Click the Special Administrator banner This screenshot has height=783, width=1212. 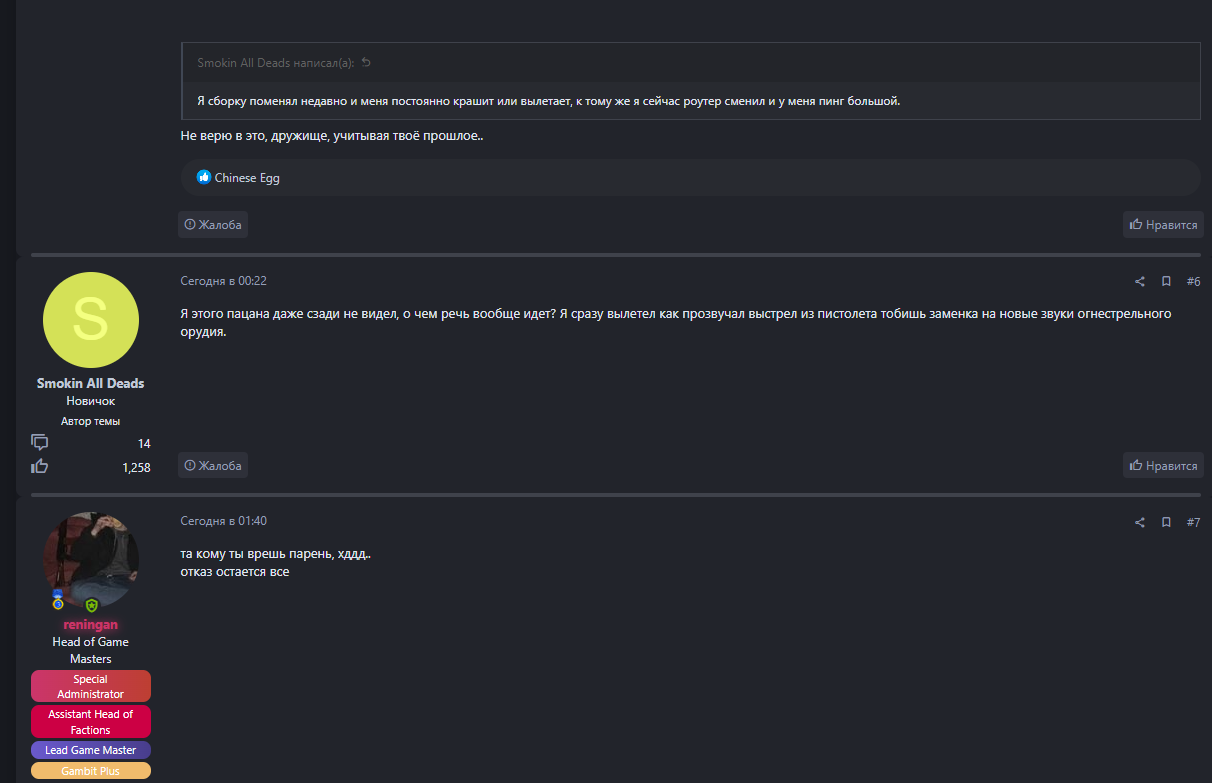(90, 686)
